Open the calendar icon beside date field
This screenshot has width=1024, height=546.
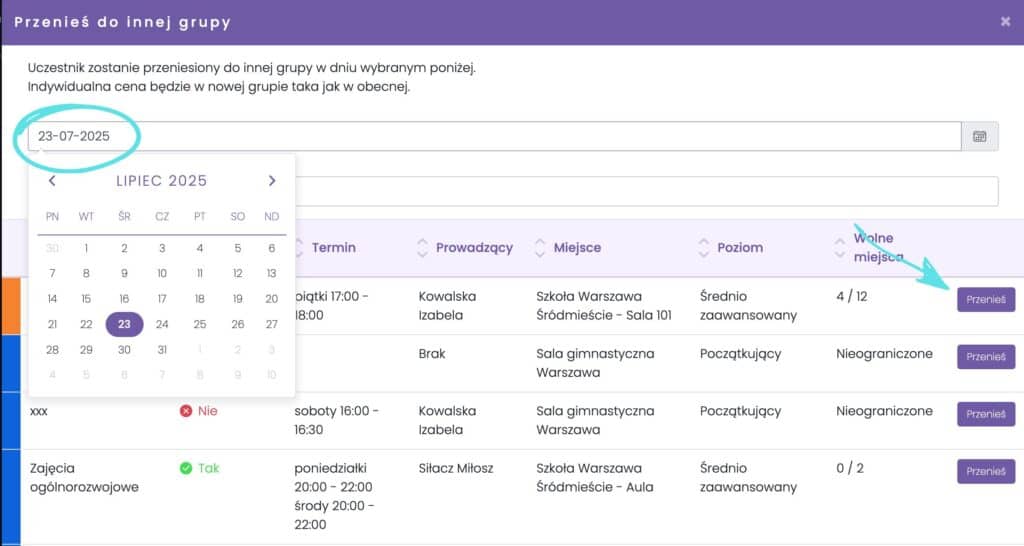point(980,136)
